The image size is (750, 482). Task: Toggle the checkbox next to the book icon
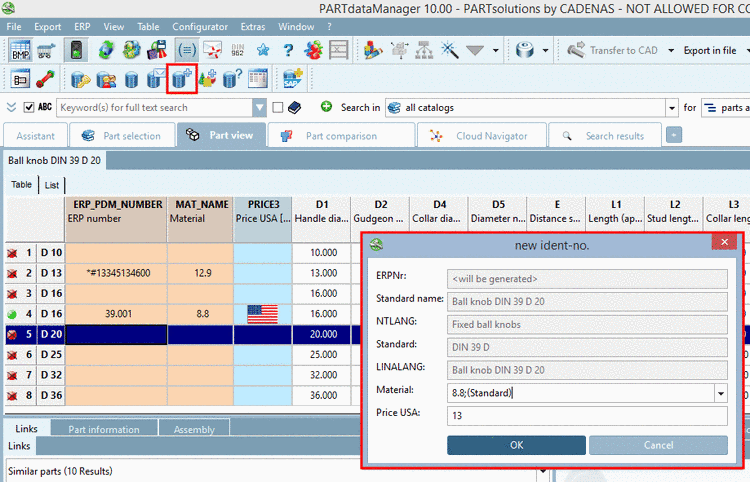click(x=277, y=107)
